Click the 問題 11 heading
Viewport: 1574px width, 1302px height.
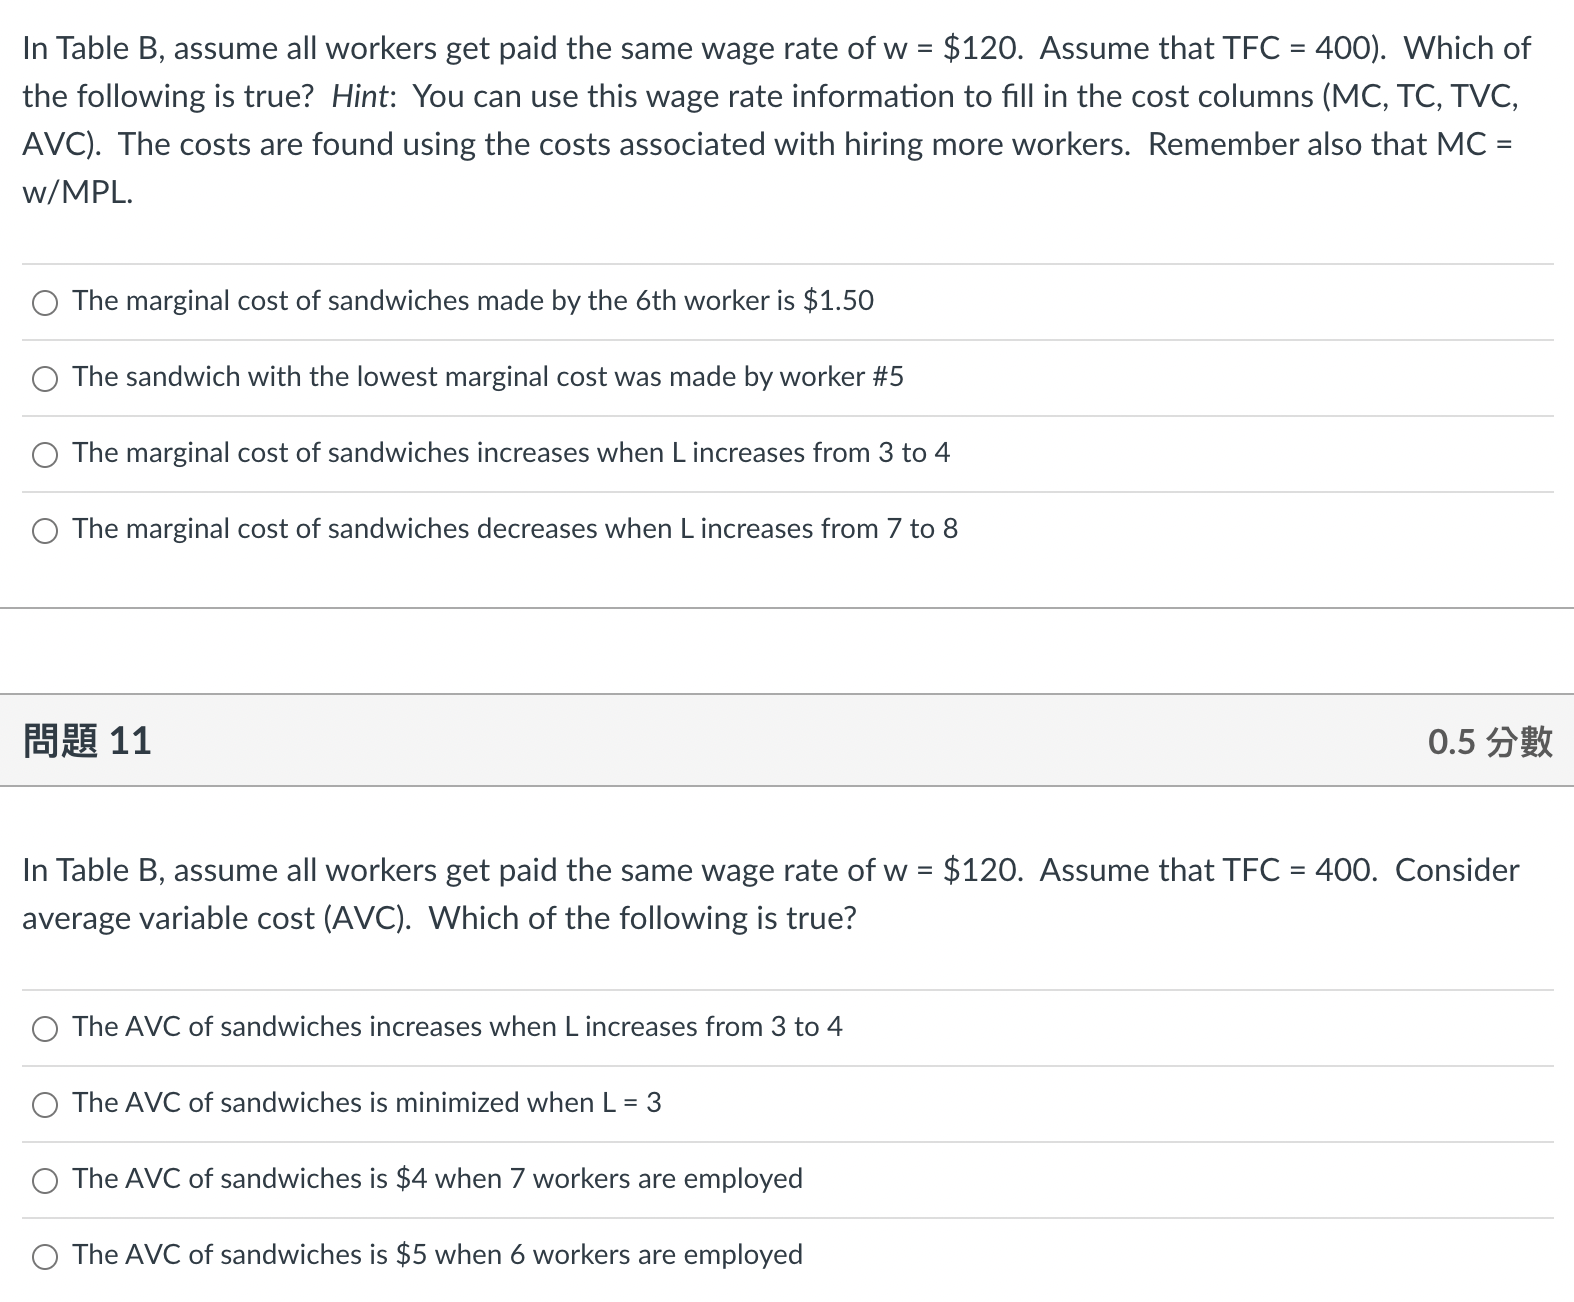click(86, 741)
